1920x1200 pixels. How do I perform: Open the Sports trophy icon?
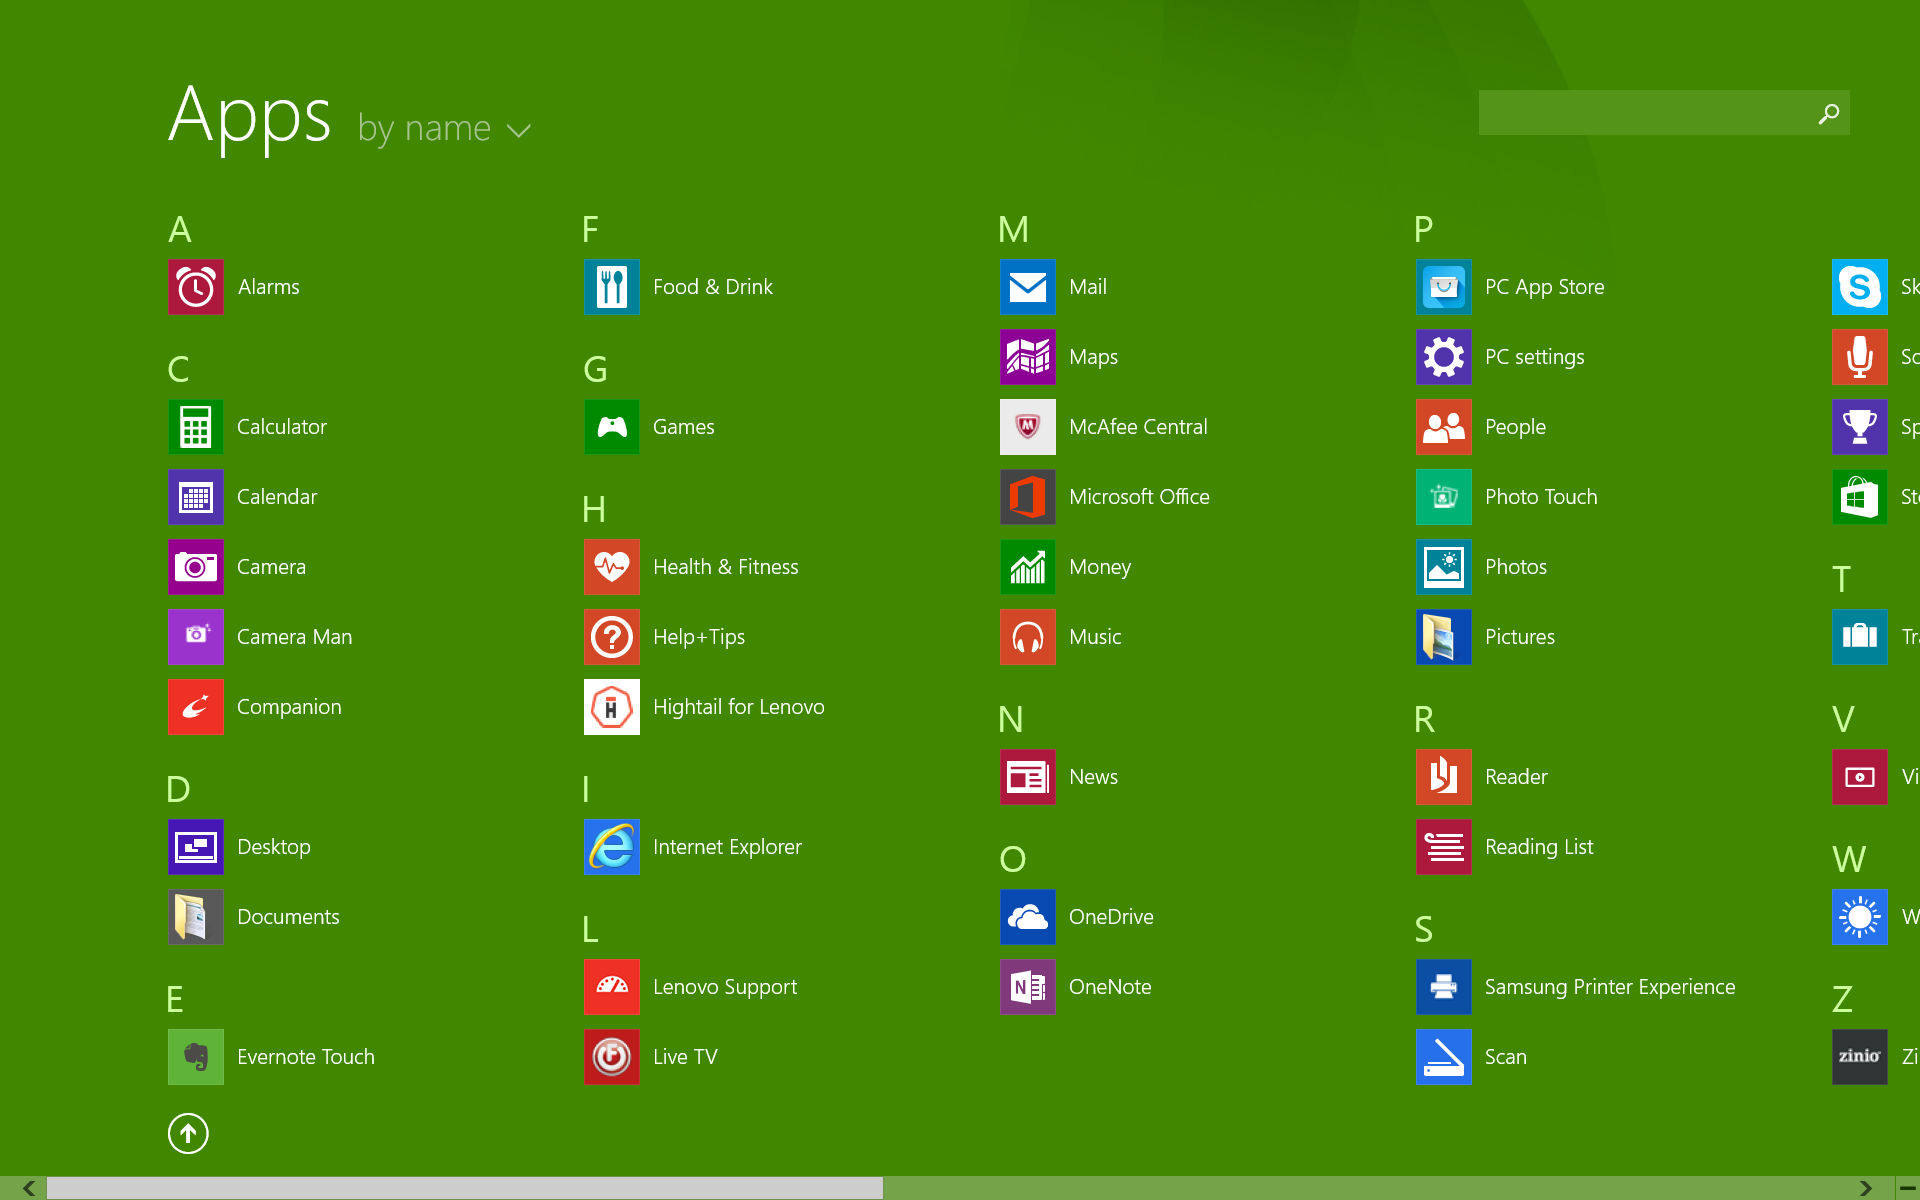point(1859,427)
